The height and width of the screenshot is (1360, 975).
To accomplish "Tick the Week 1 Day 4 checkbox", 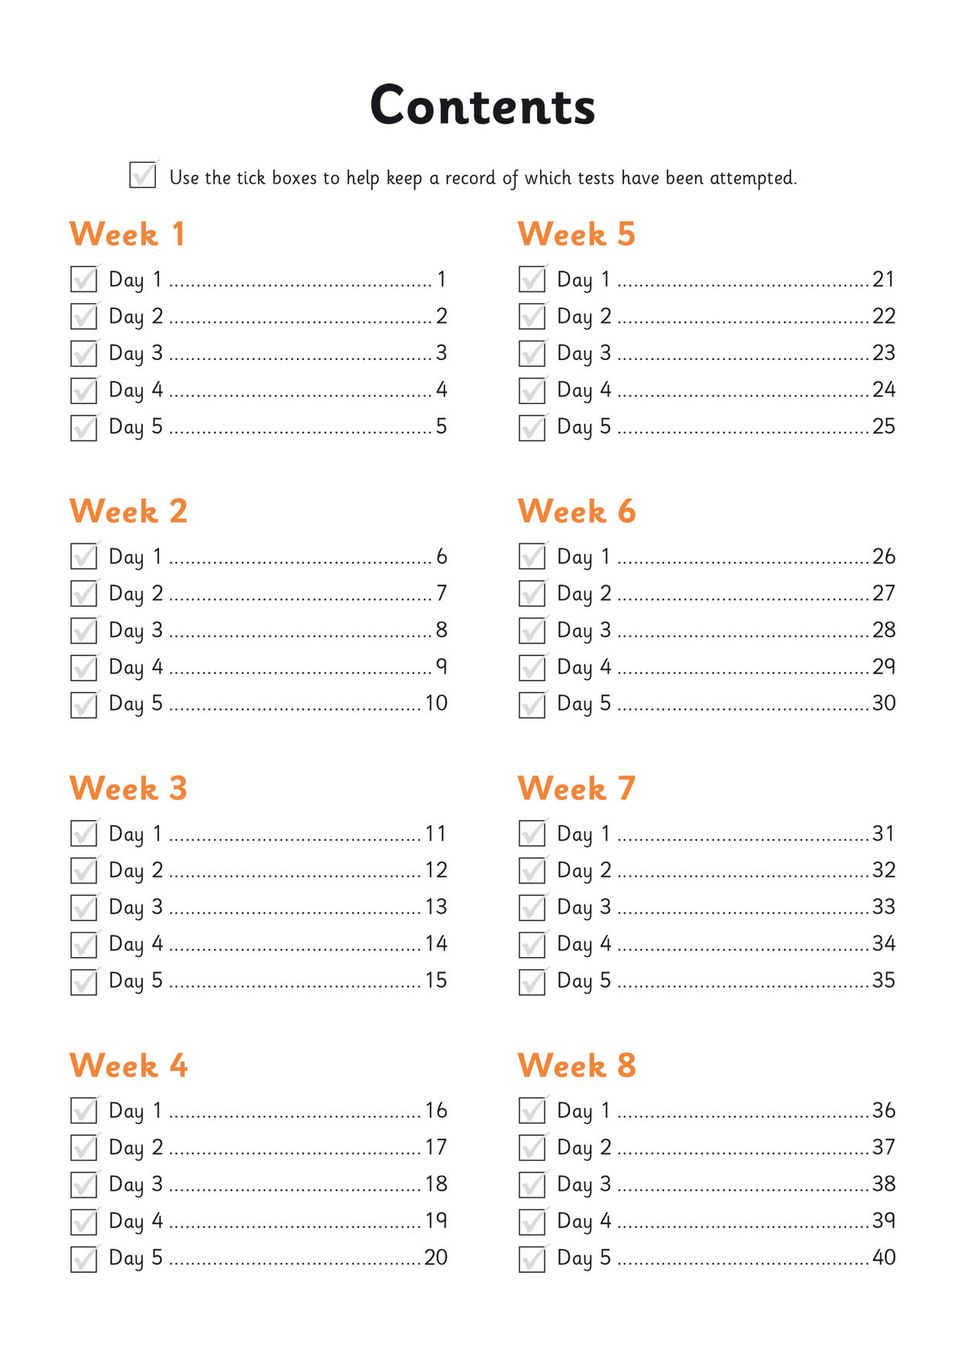I will click(x=84, y=390).
